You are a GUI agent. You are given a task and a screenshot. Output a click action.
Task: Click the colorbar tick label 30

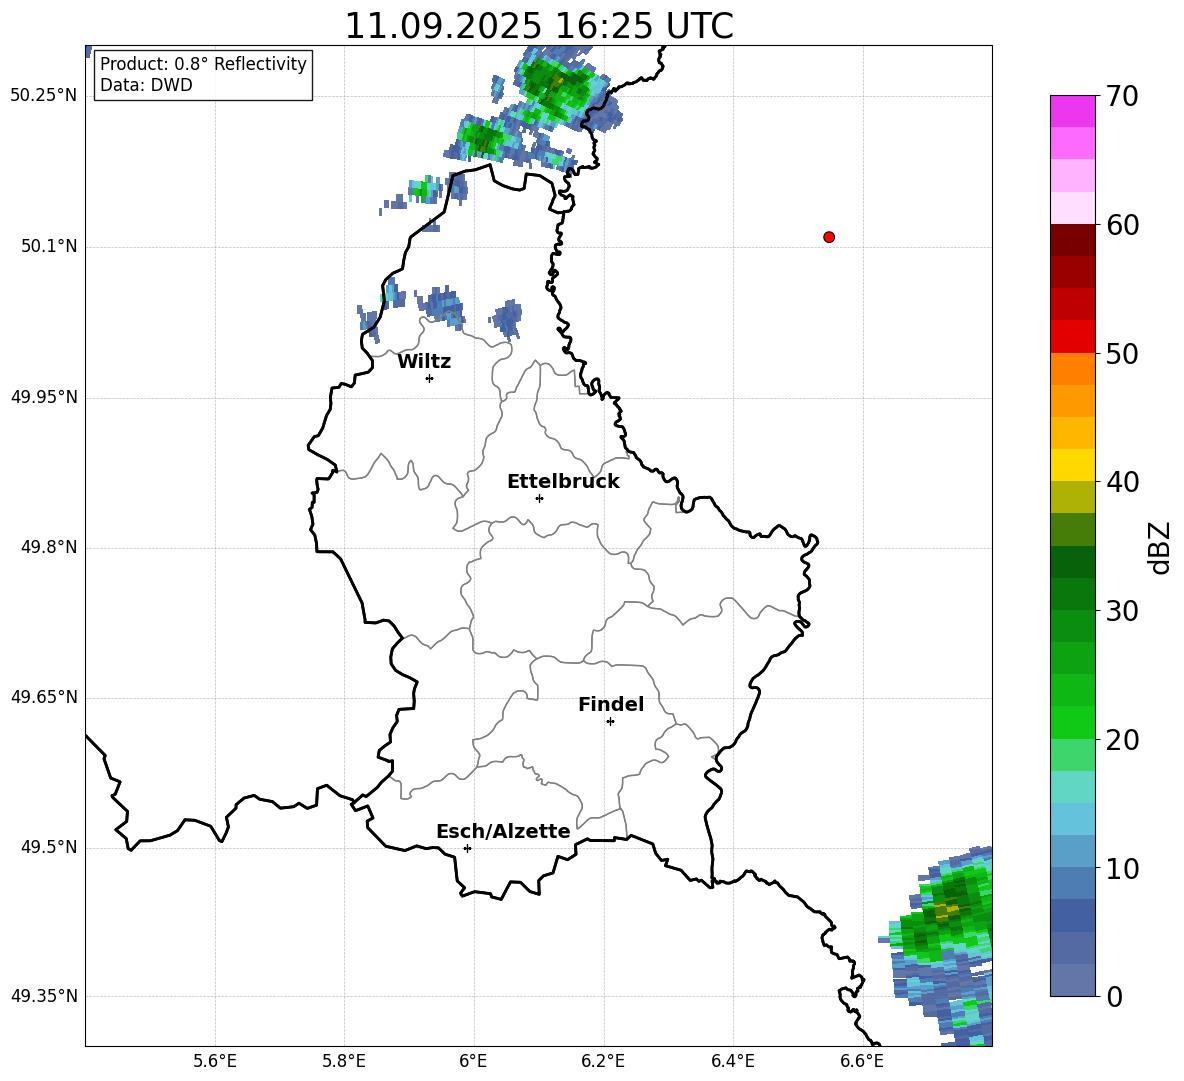1122,611
